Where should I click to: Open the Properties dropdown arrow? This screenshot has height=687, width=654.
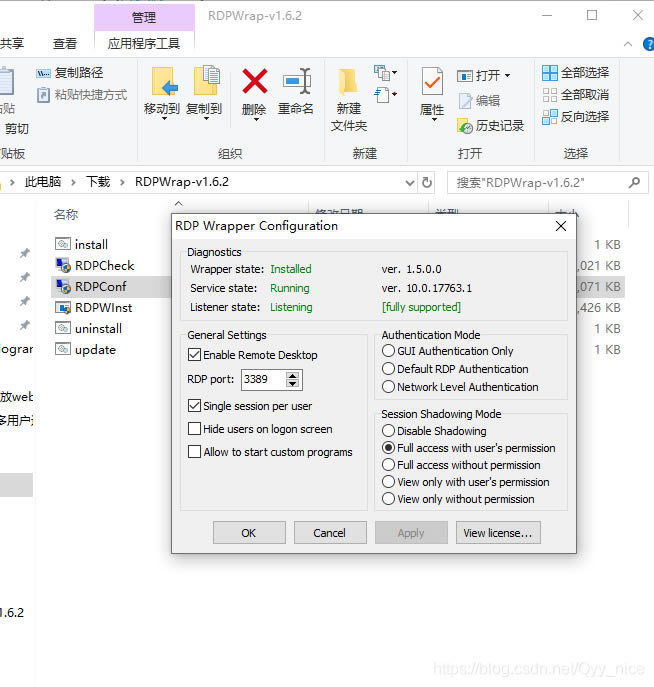[435, 120]
